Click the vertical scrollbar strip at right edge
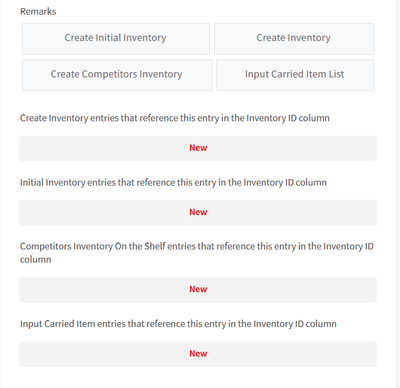Screen dimensions: 400x388 coord(398,194)
